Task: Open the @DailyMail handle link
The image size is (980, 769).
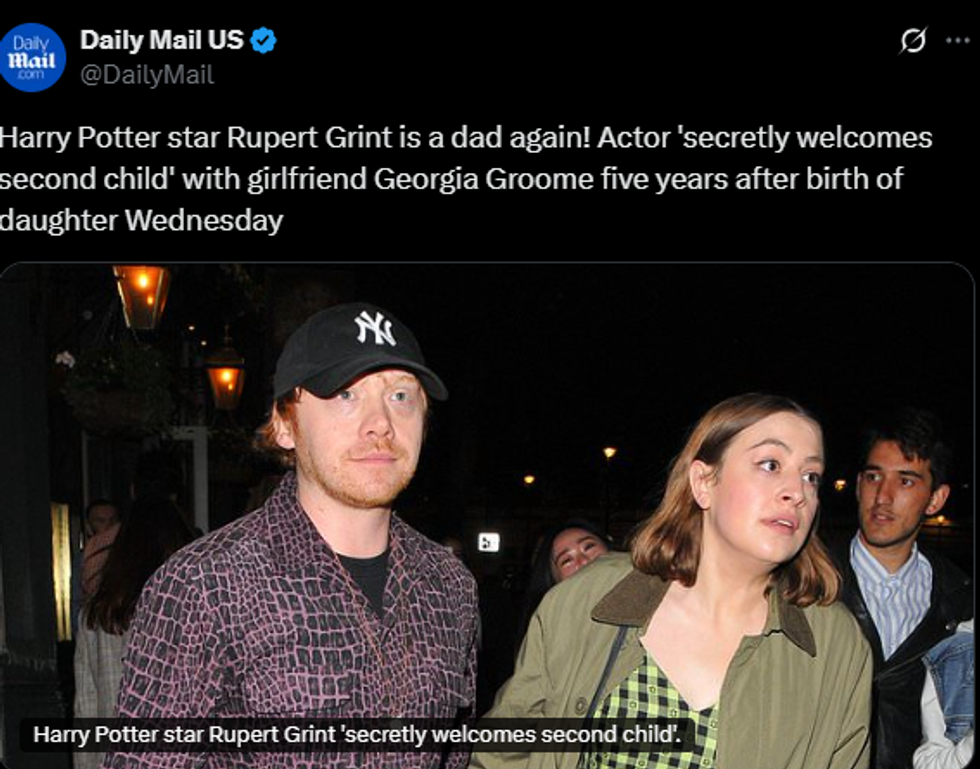Action: (x=148, y=75)
